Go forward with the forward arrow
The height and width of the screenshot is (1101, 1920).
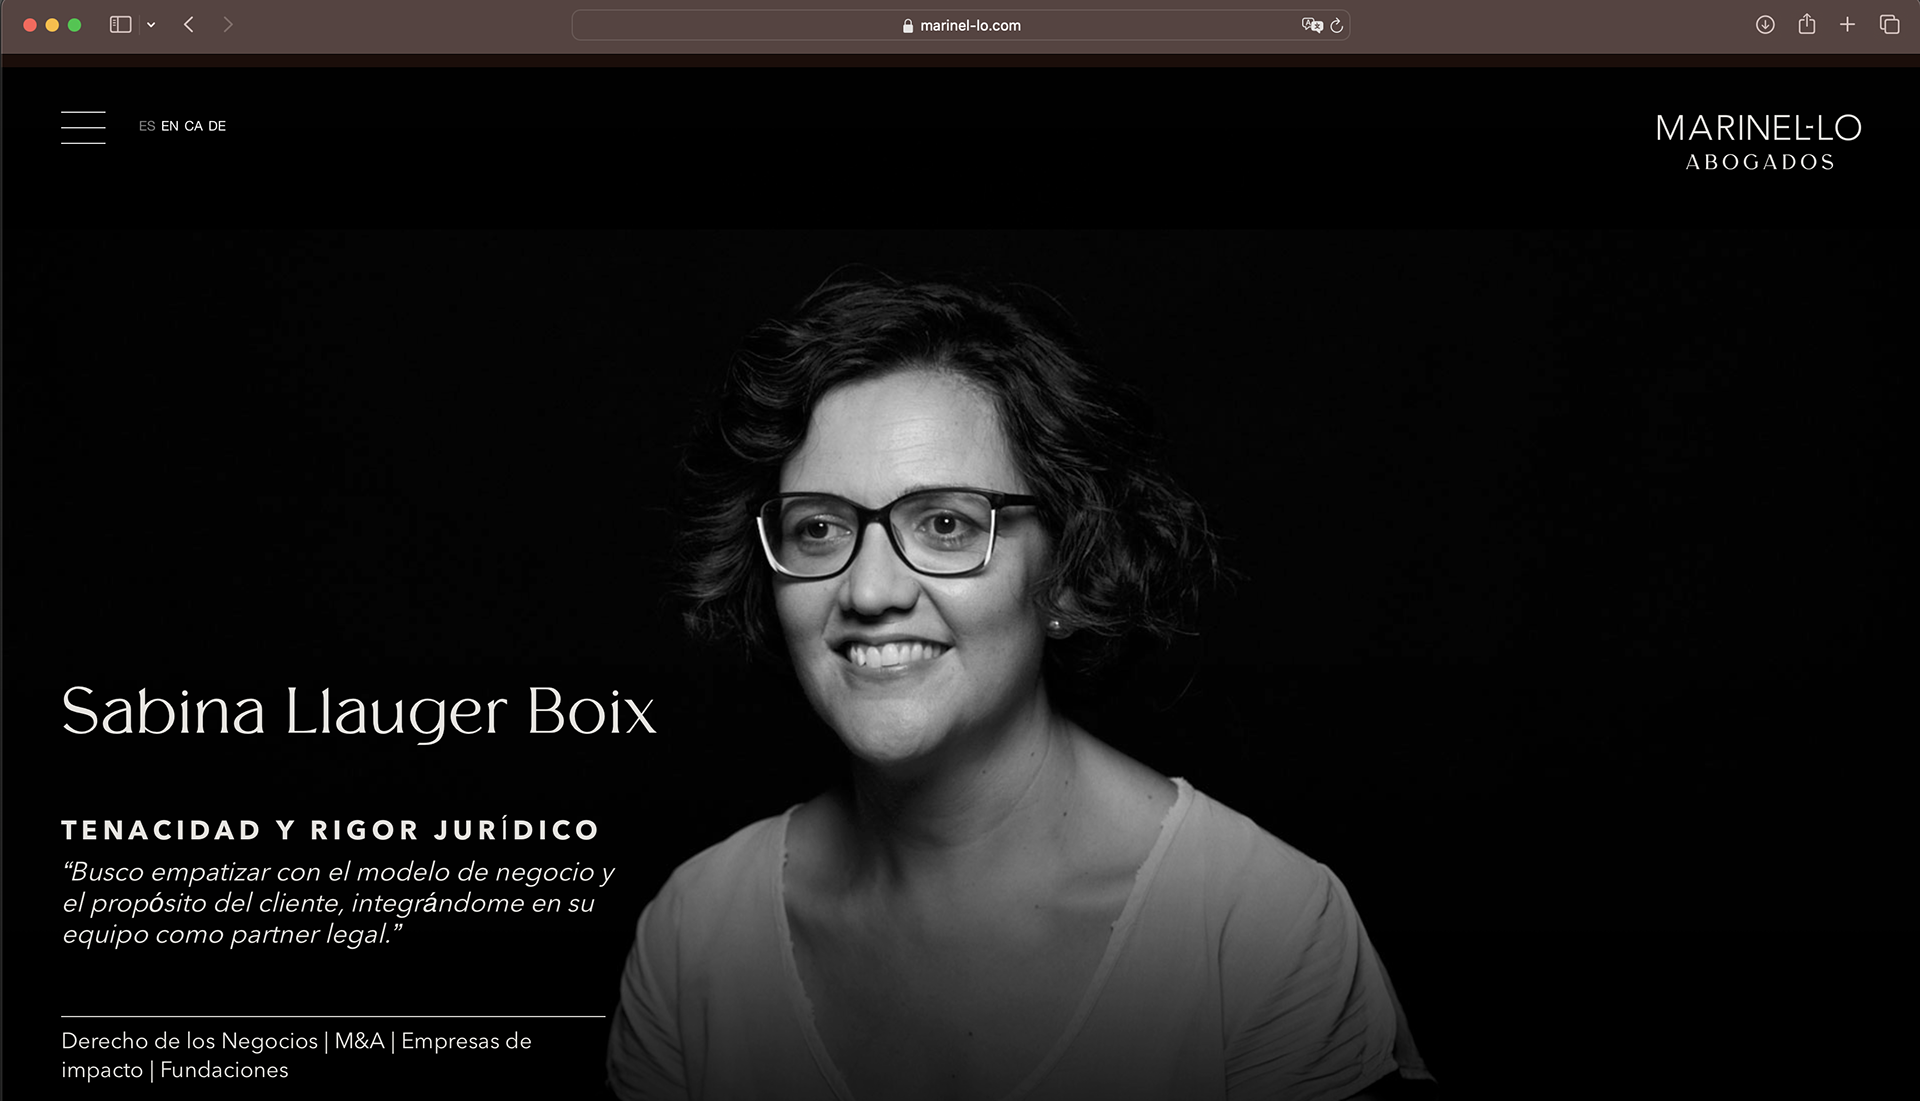click(228, 25)
